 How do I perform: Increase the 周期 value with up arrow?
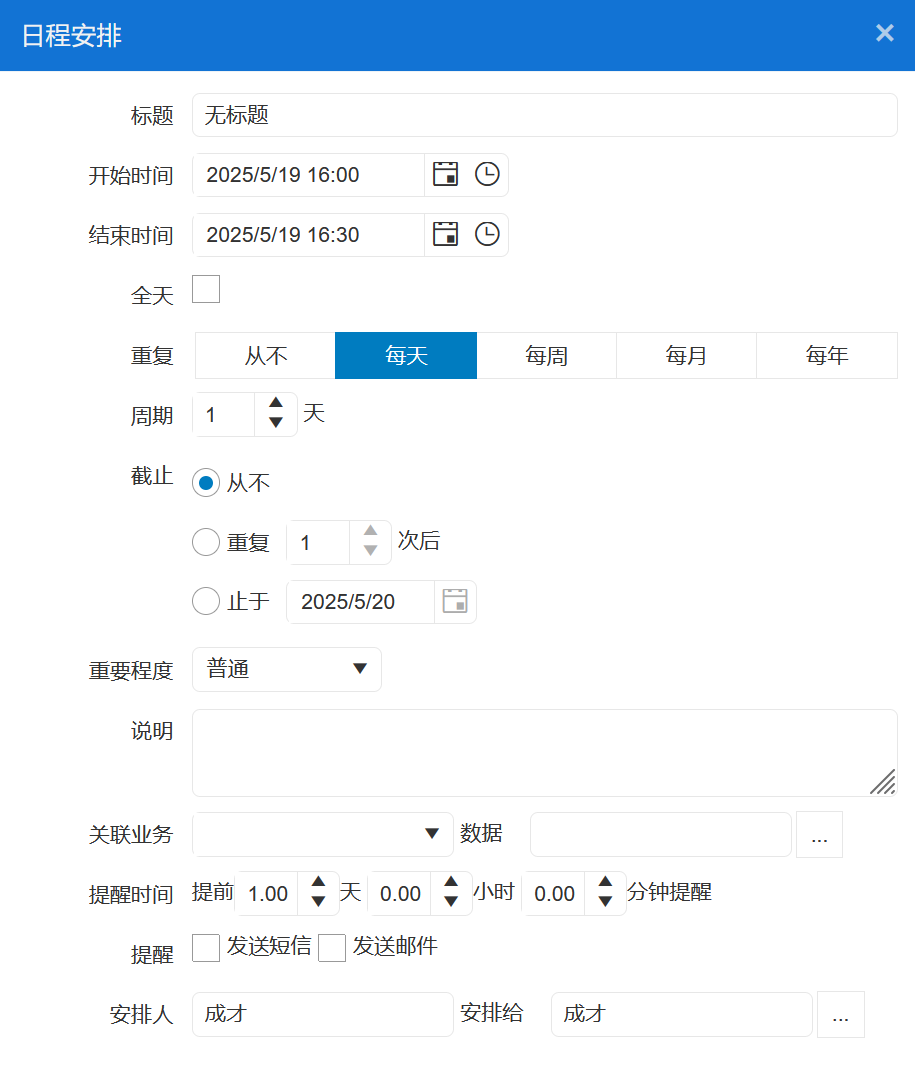click(x=275, y=405)
